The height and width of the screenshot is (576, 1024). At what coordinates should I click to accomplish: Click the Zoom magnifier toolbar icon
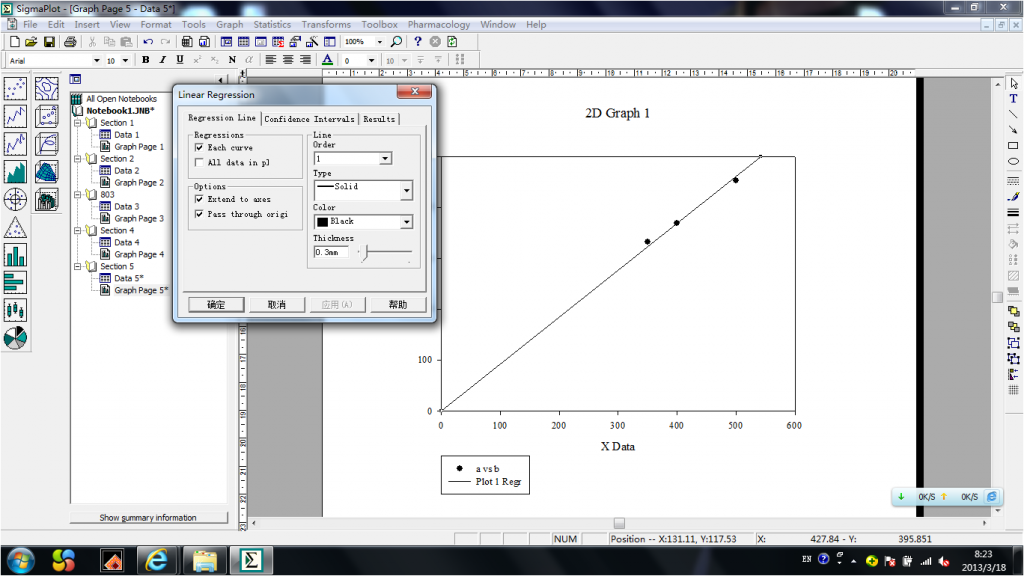(x=396, y=42)
